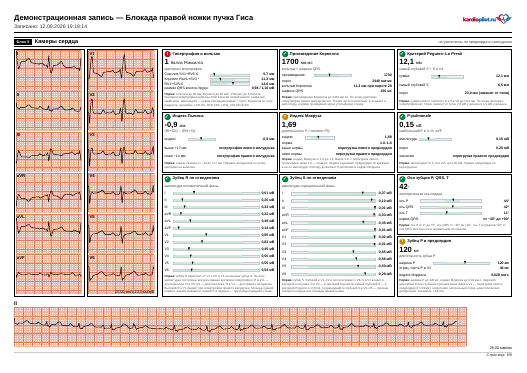This screenshot has width=527, height=373.
Task: Click green check icon on Оси зубцов card
Action: 402,179
